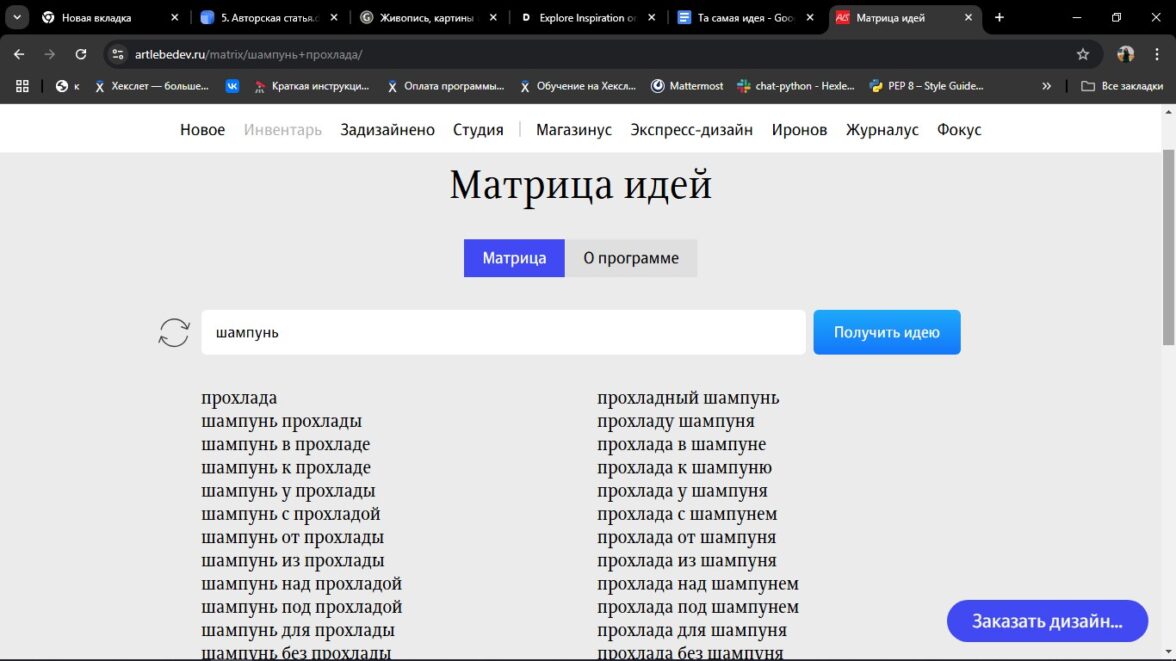View site information icon in address bar

[118, 54]
